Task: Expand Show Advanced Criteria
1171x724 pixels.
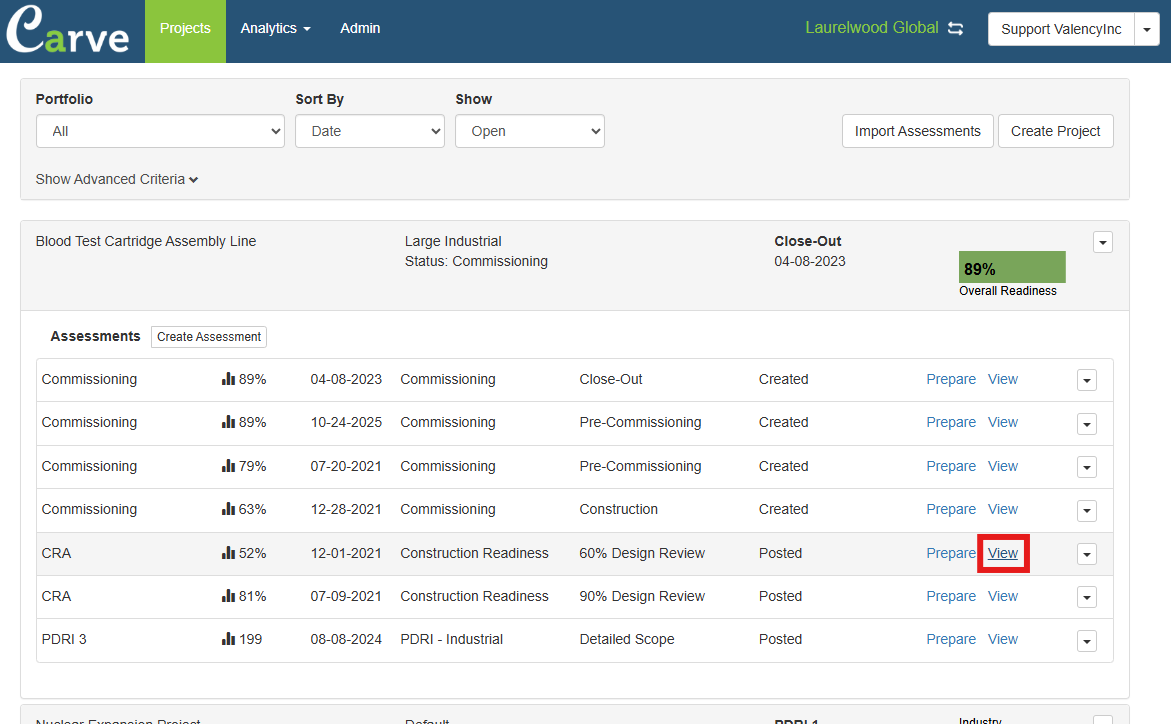Action: click(116, 179)
